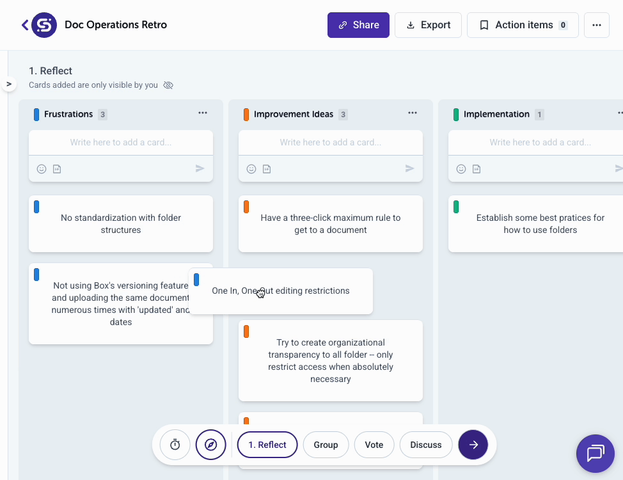Switch to the Discuss stage

[x=426, y=445]
